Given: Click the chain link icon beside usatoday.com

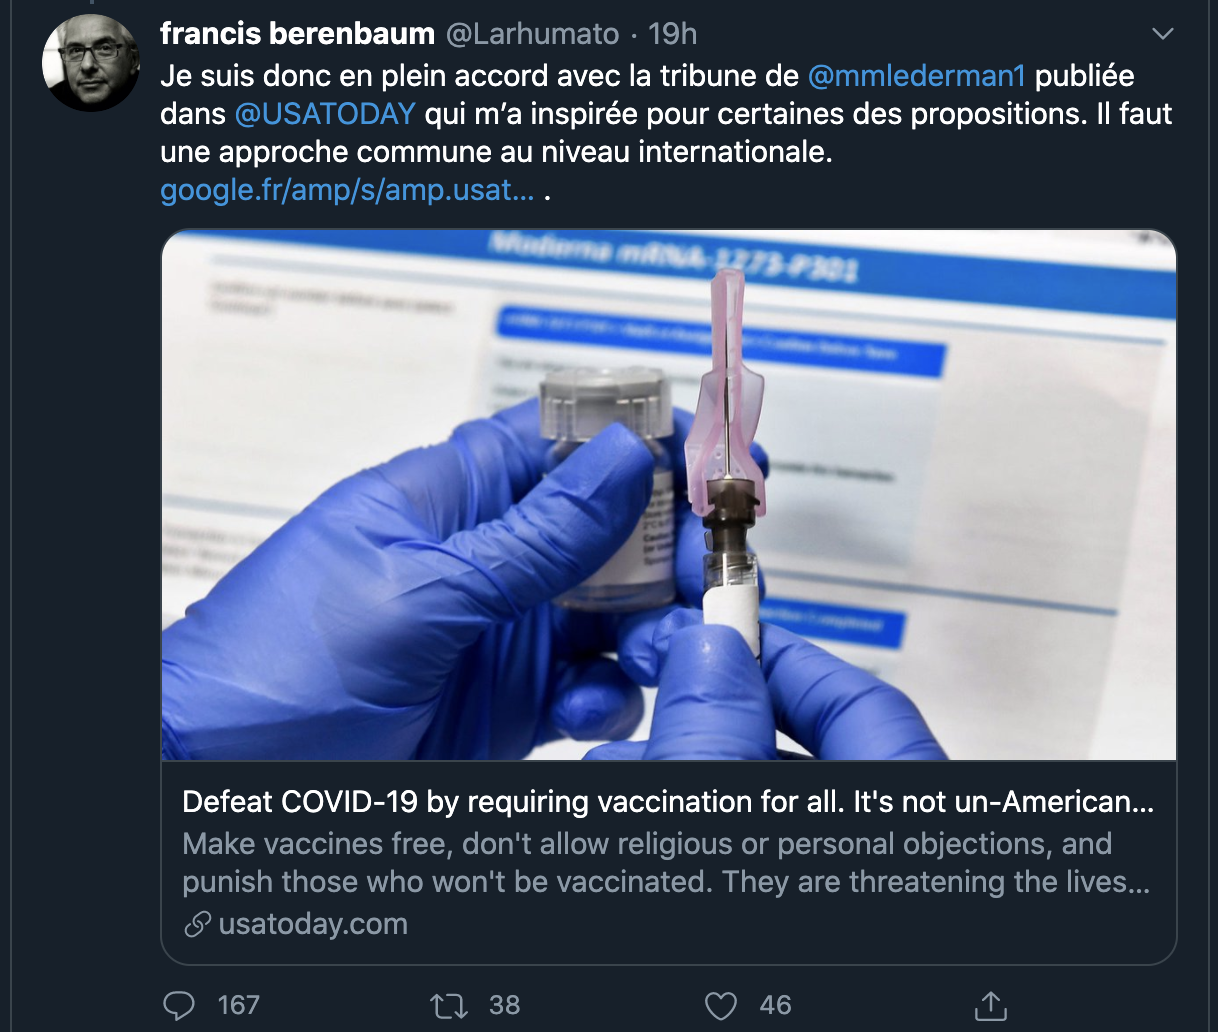Looking at the screenshot, I should [197, 924].
